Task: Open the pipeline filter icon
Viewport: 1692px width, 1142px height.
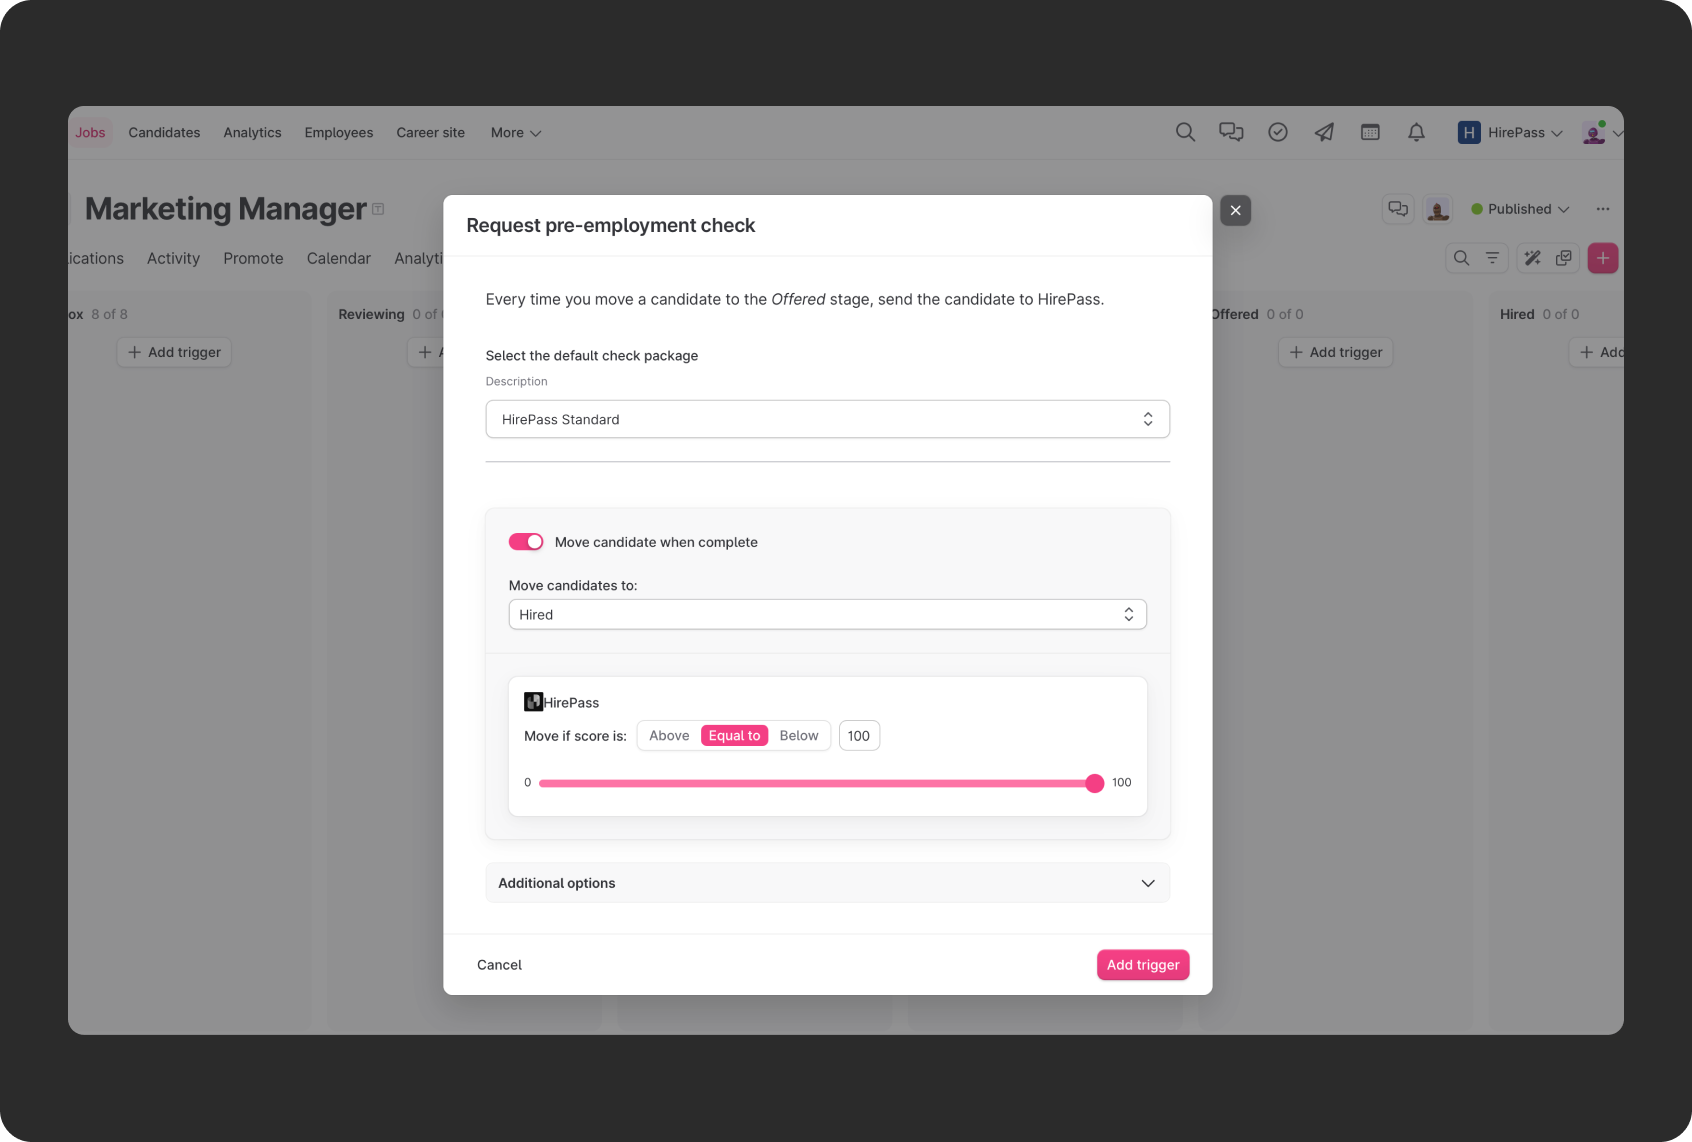Action: [1492, 258]
